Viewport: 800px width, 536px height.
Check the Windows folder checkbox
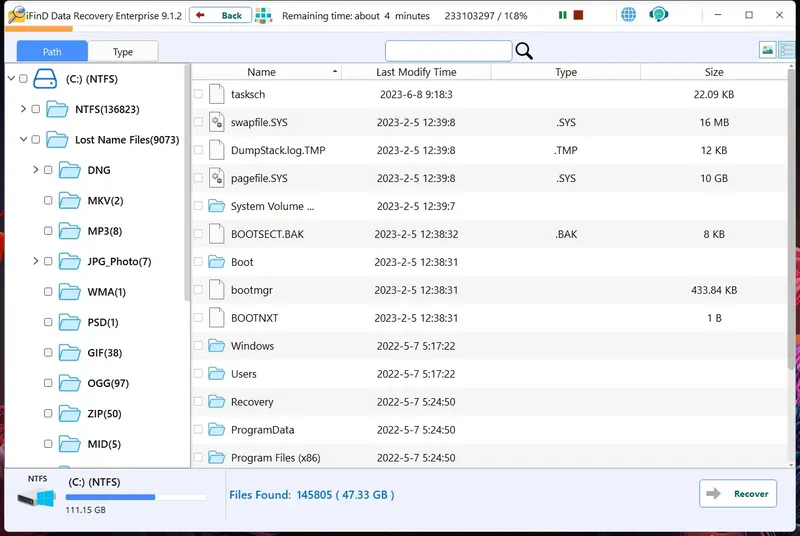click(198, 345)
